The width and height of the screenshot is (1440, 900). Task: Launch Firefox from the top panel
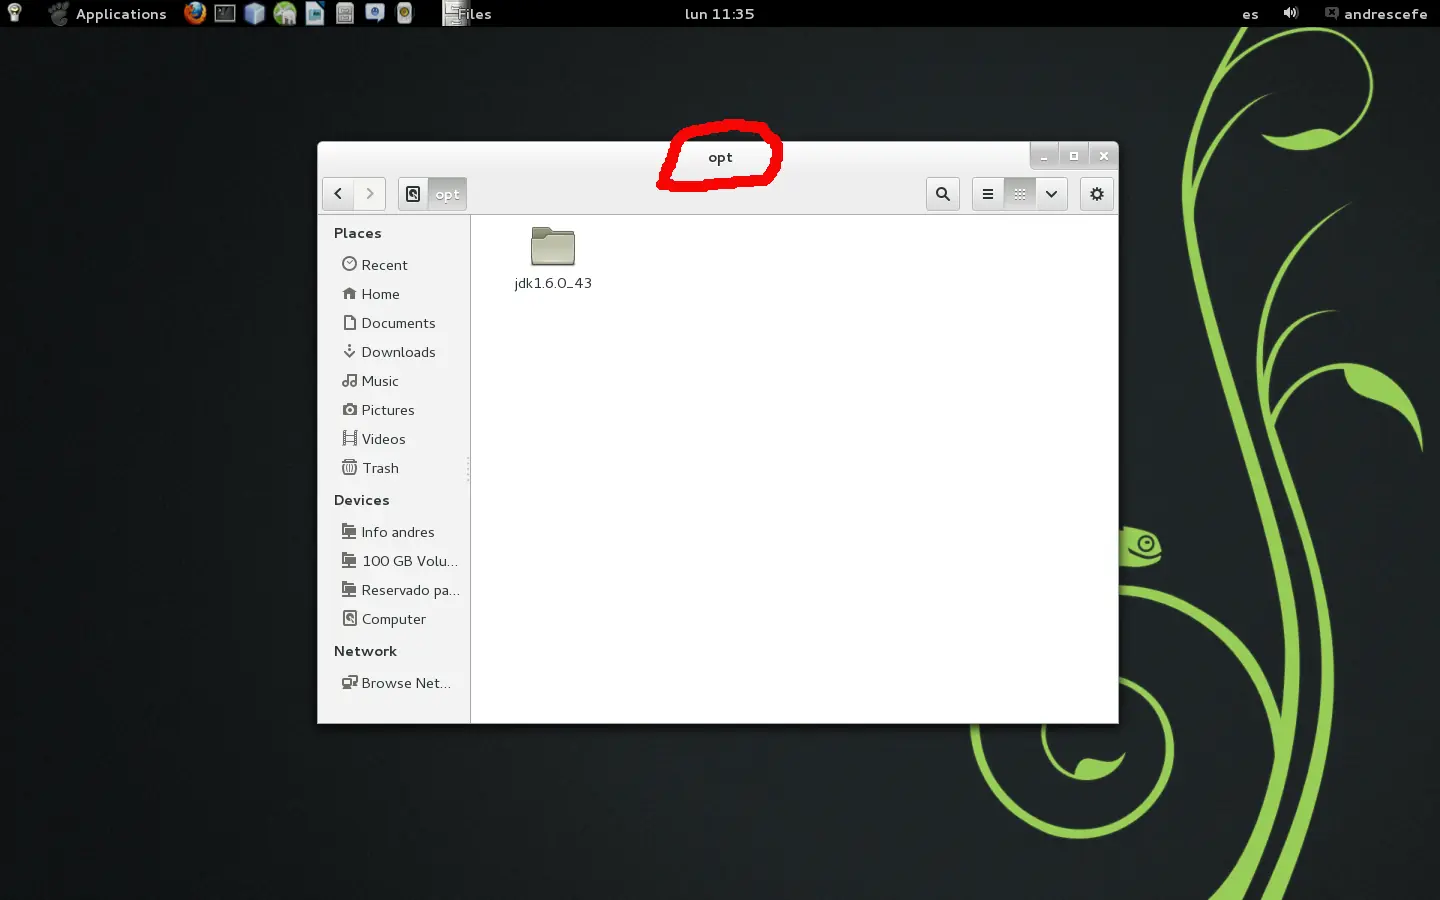pyautogui.click(x=195, y=13)
